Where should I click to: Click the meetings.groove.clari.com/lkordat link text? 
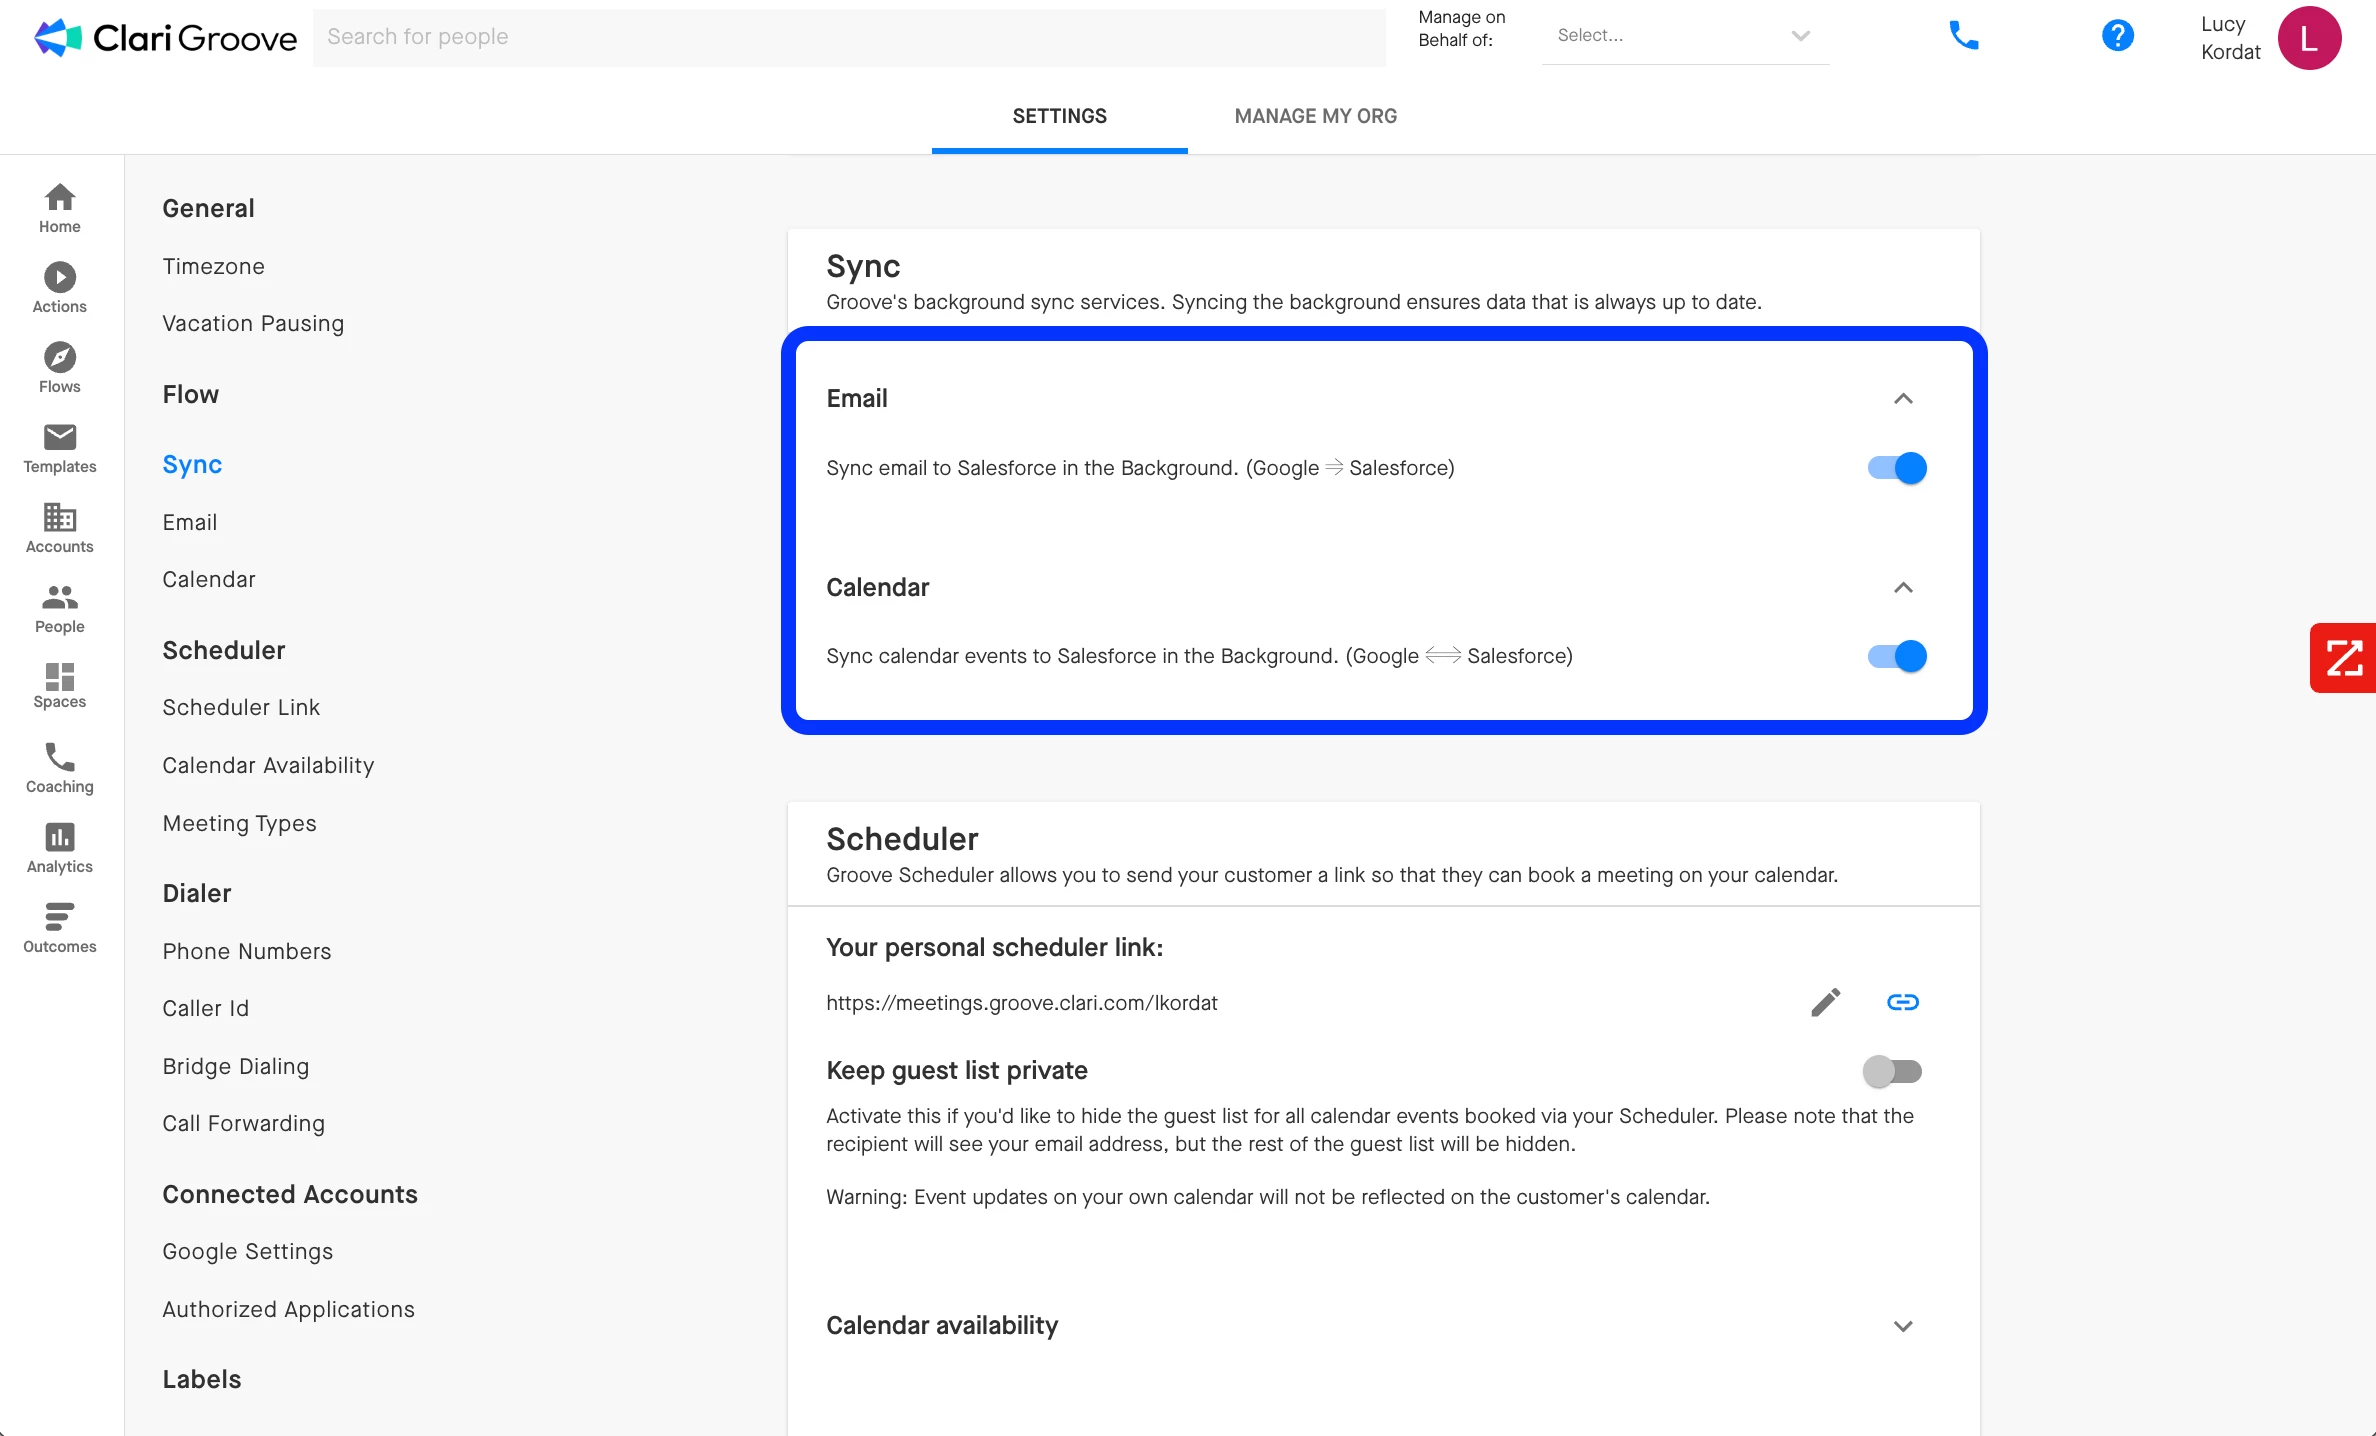pos(1021,1002)
